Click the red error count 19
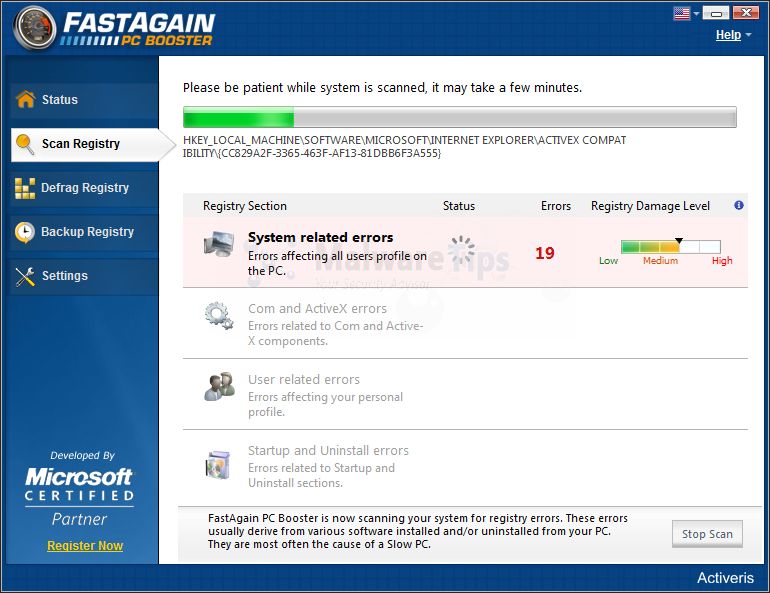Viewport: 770px width, 593px height. 545,253
